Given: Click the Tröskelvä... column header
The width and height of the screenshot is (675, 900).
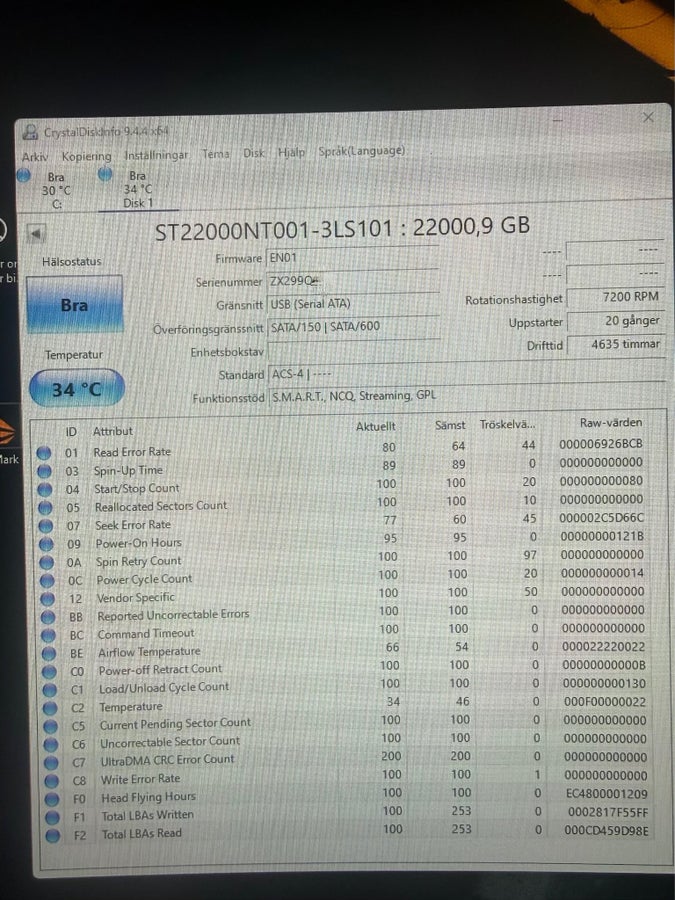Looking at the screenshot, I should pos(507,424).
